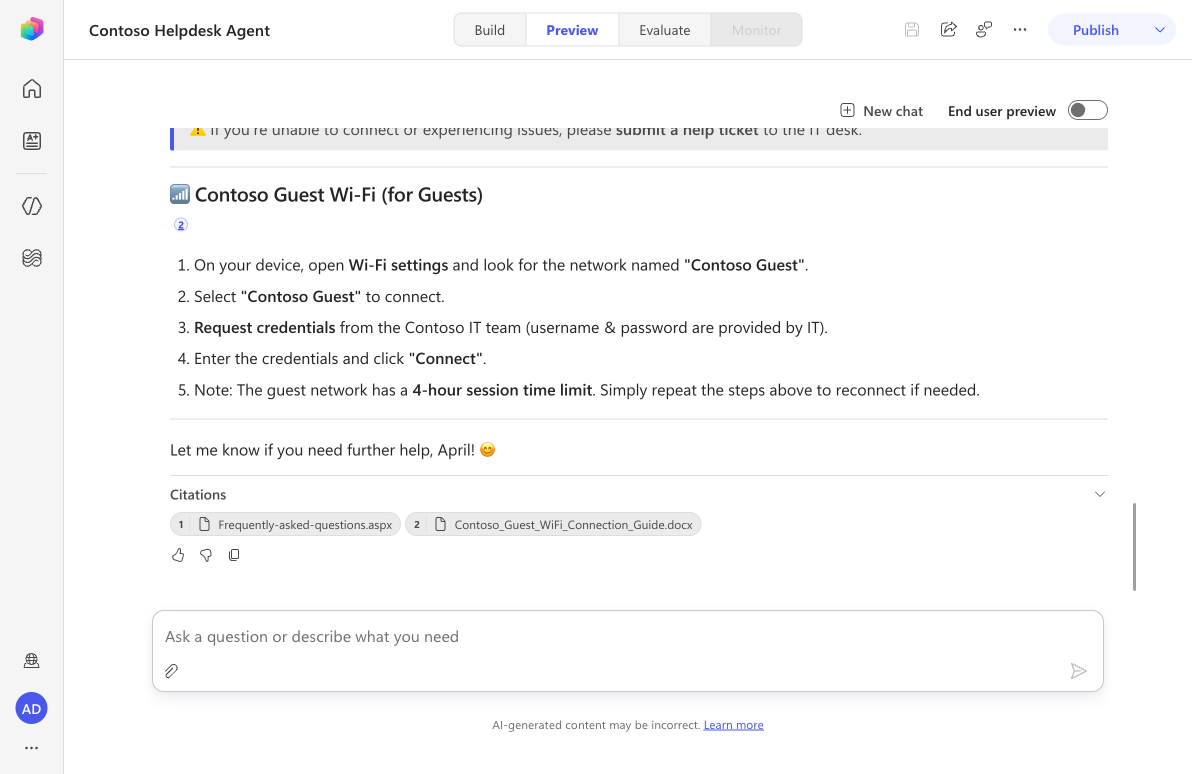Start a New chat
Screen dimensions: 1192x774
tap(881, 111)
